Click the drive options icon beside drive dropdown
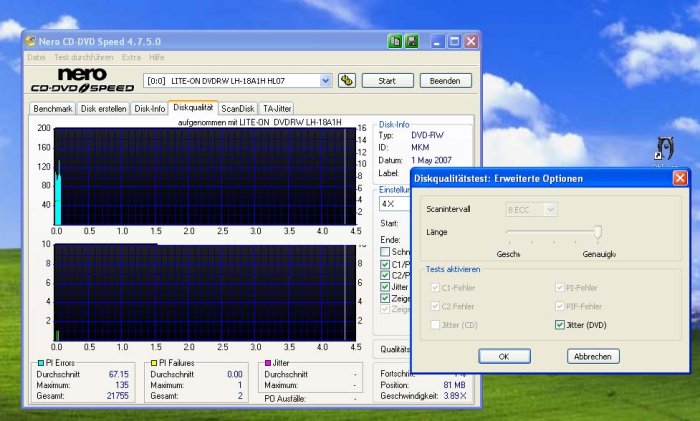Image resolution: width=700 pixels, height=421 pixels. [347, 80]
